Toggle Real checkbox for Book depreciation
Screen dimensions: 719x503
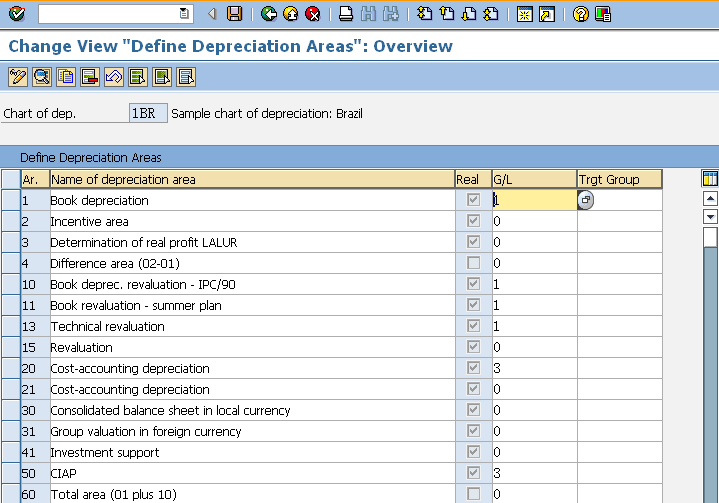tap(473, 200)
